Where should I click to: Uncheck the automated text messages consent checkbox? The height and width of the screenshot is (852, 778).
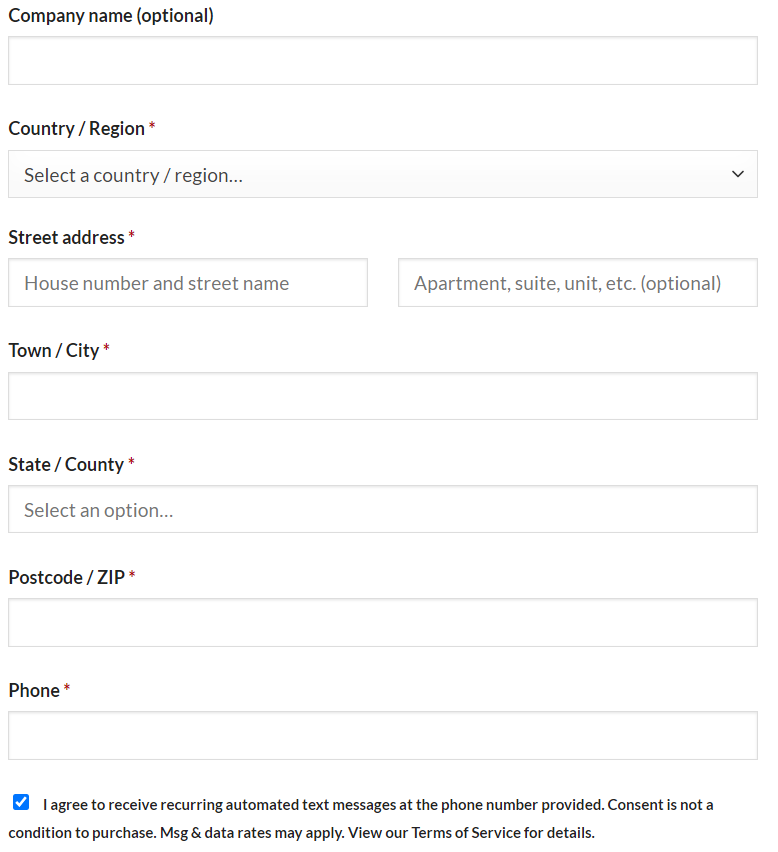pyautogui.click(x=21, y=801)
